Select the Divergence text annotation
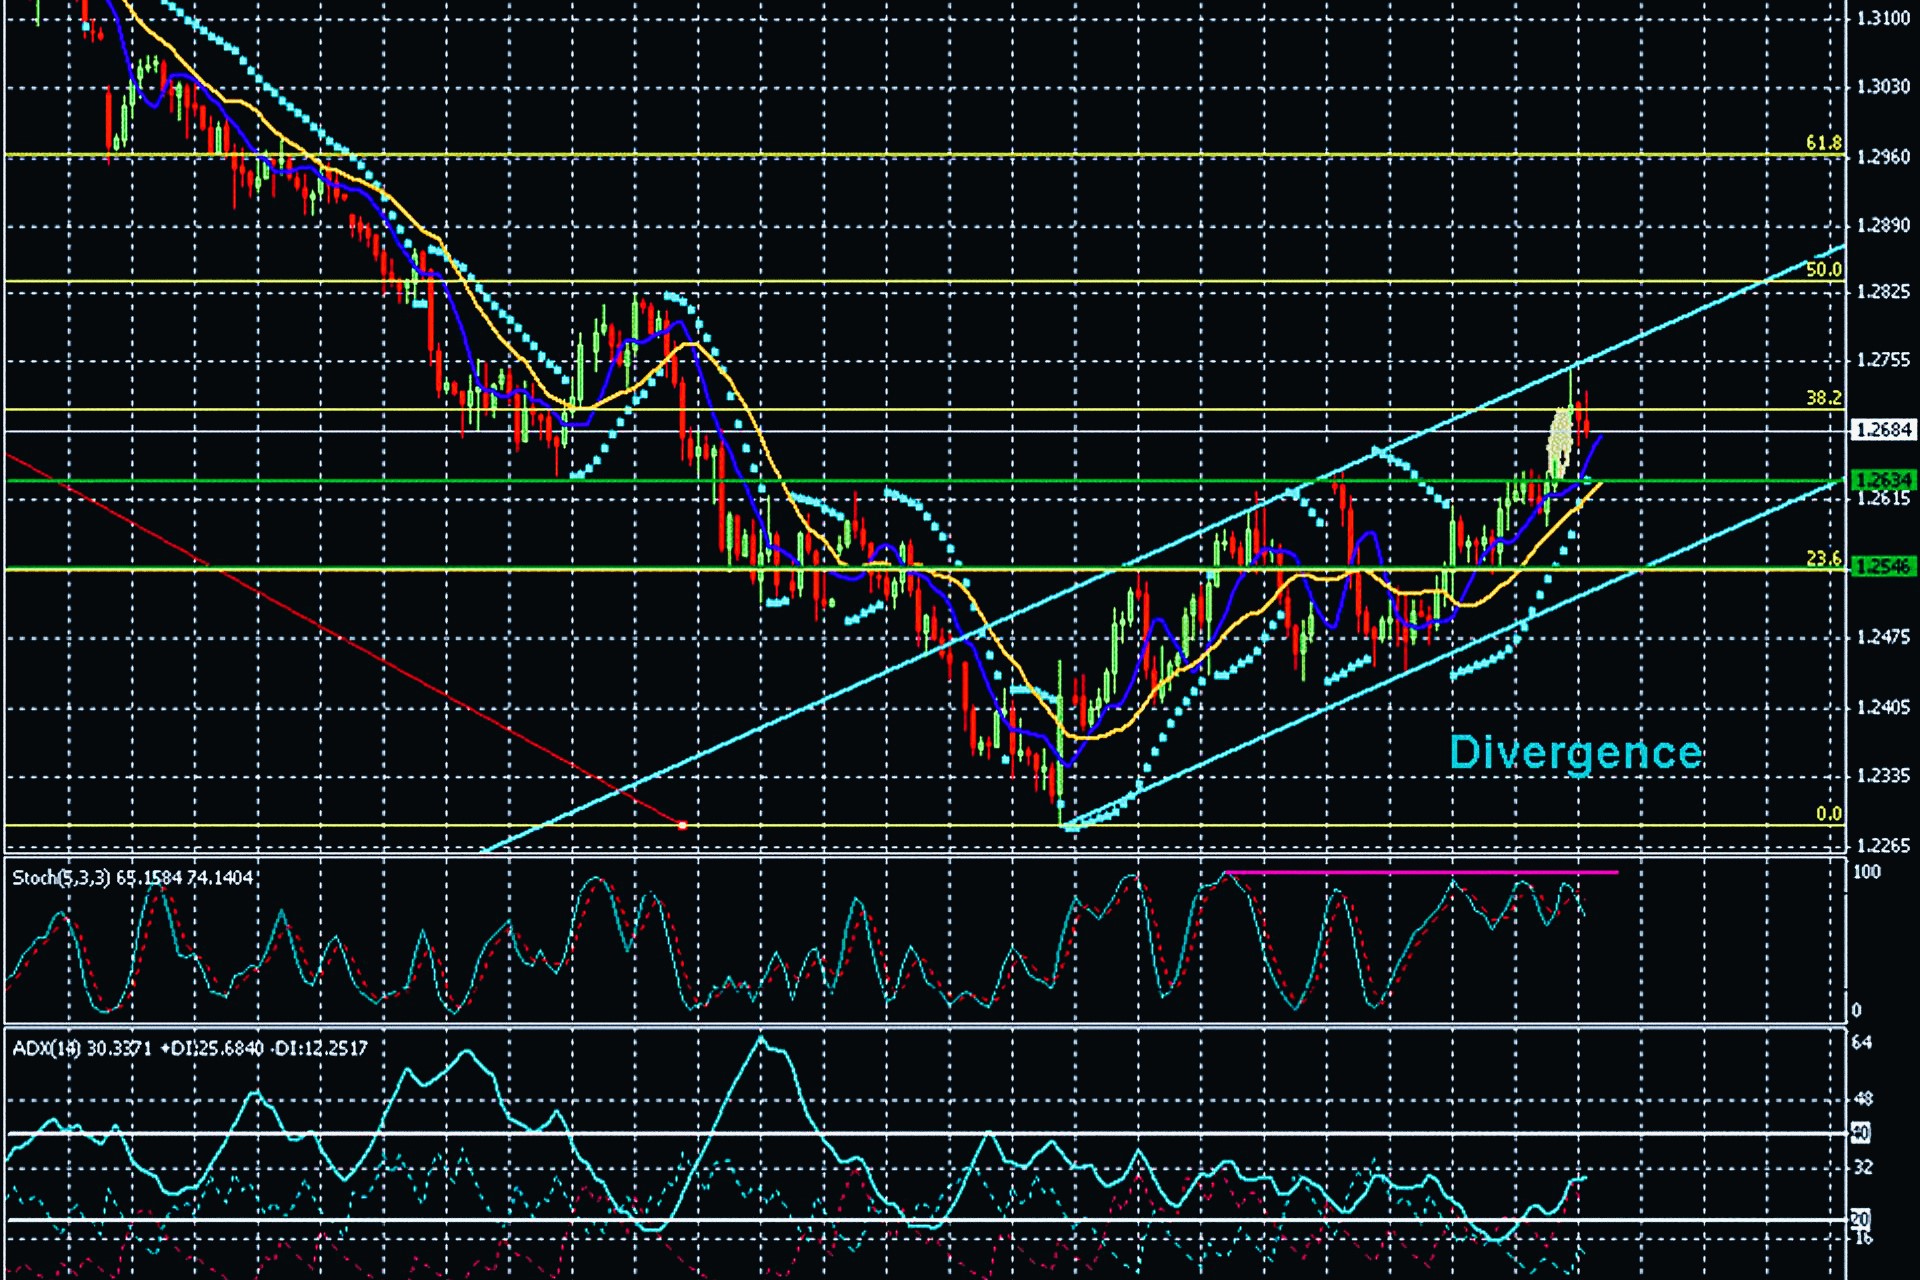This screenshot has height=1280, width=1920. (1575, 753)
